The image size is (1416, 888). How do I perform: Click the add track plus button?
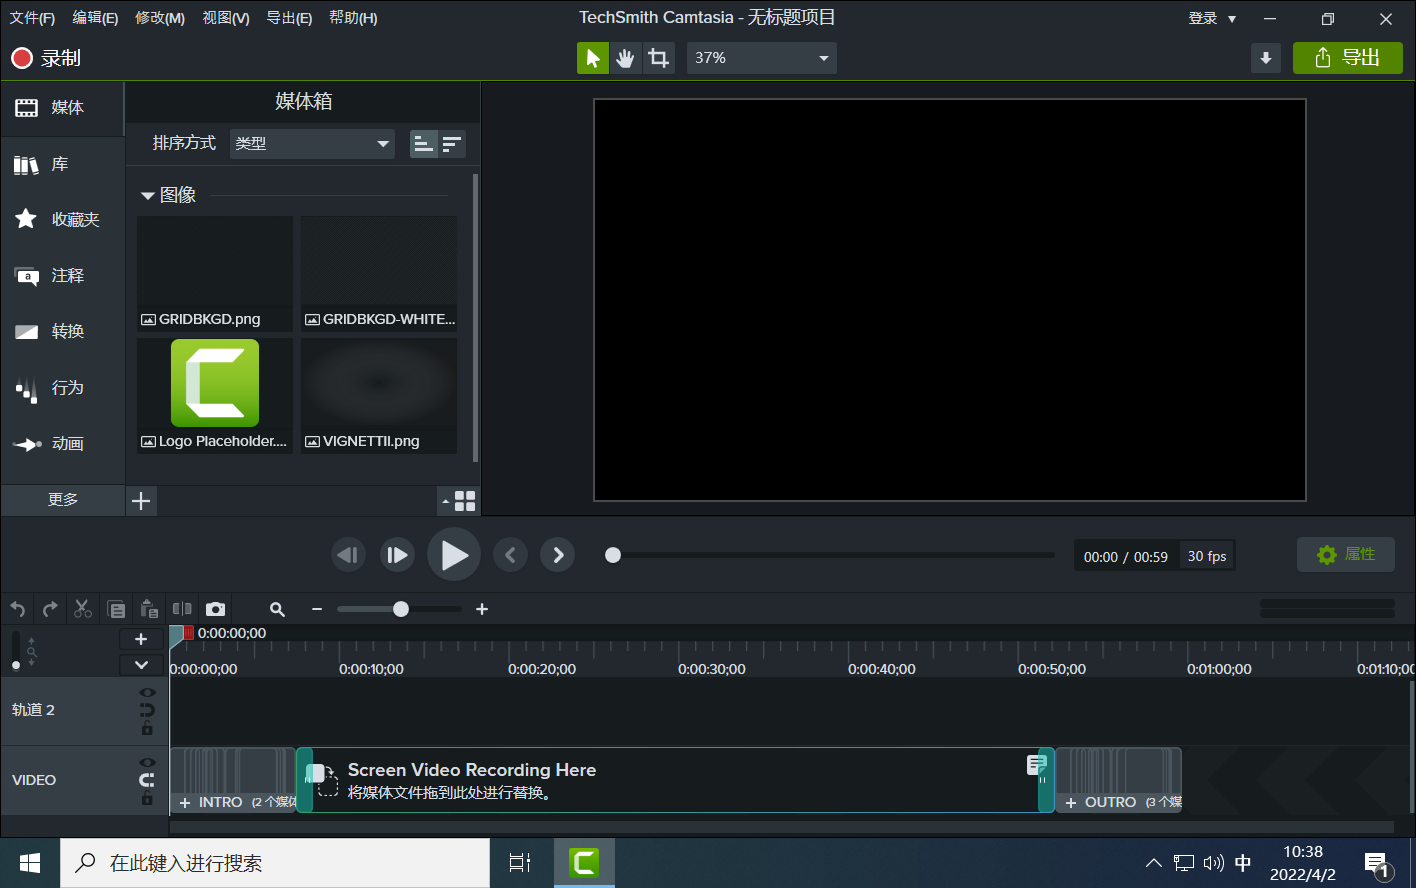141,639
